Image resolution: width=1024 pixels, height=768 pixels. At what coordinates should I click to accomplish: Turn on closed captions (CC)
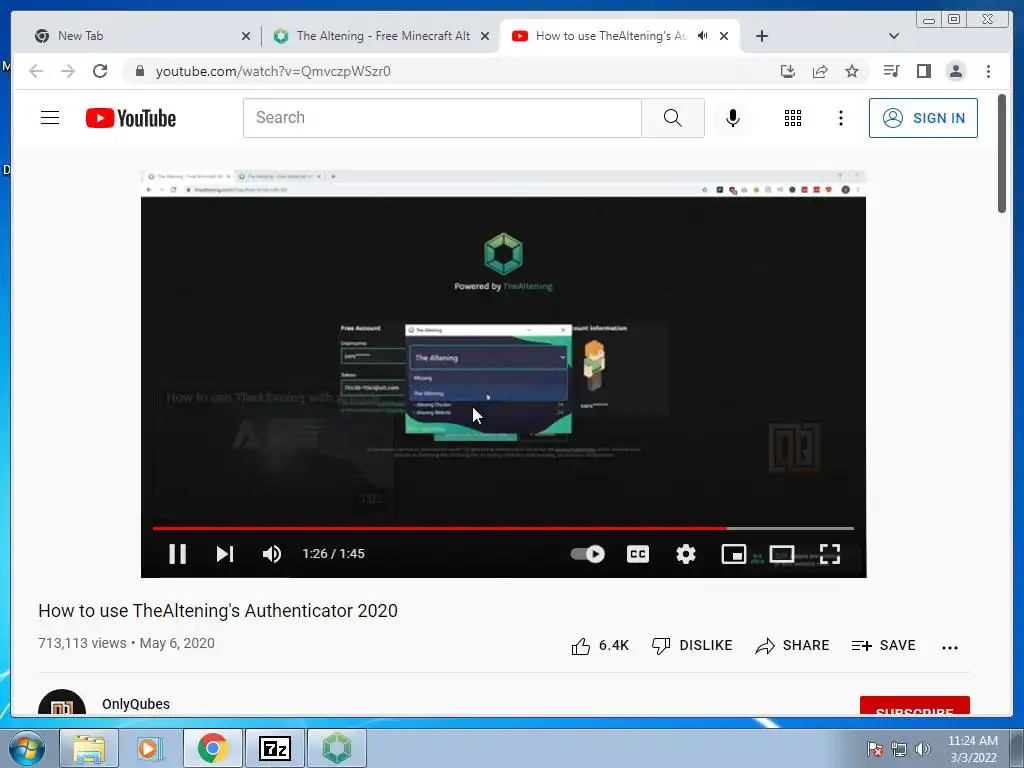pyautogui.click(x=637, y=554)
